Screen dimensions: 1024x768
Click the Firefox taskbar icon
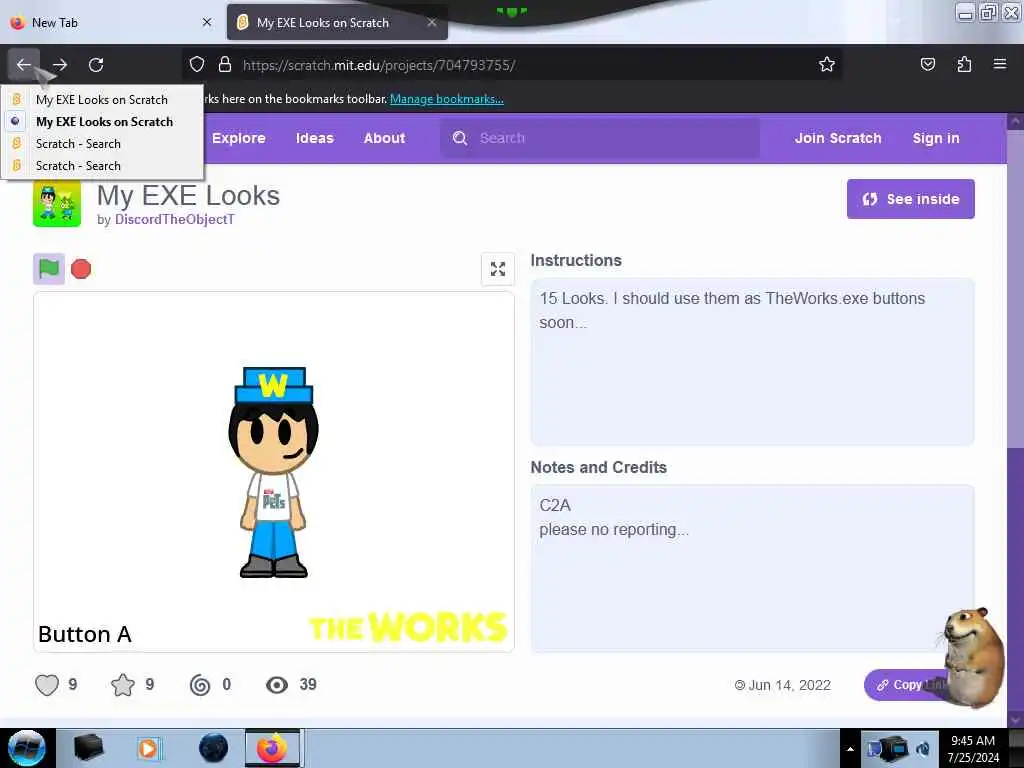272,748
